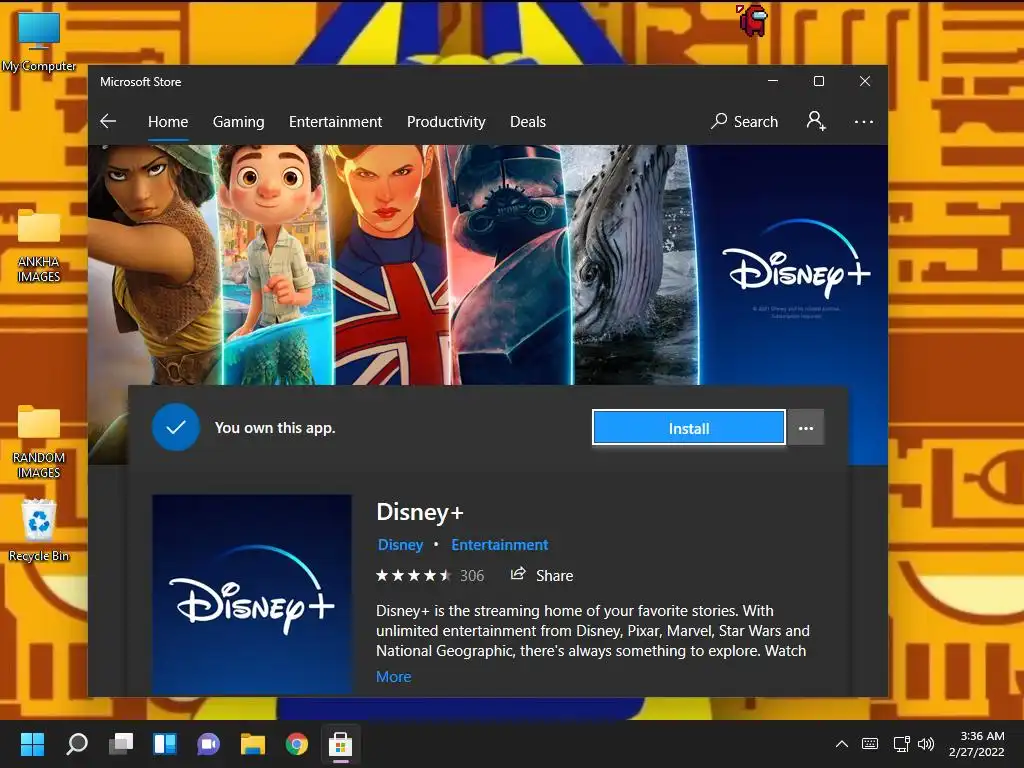
Task: Minimize the Microsoft Store window
Action: [773, 81]
